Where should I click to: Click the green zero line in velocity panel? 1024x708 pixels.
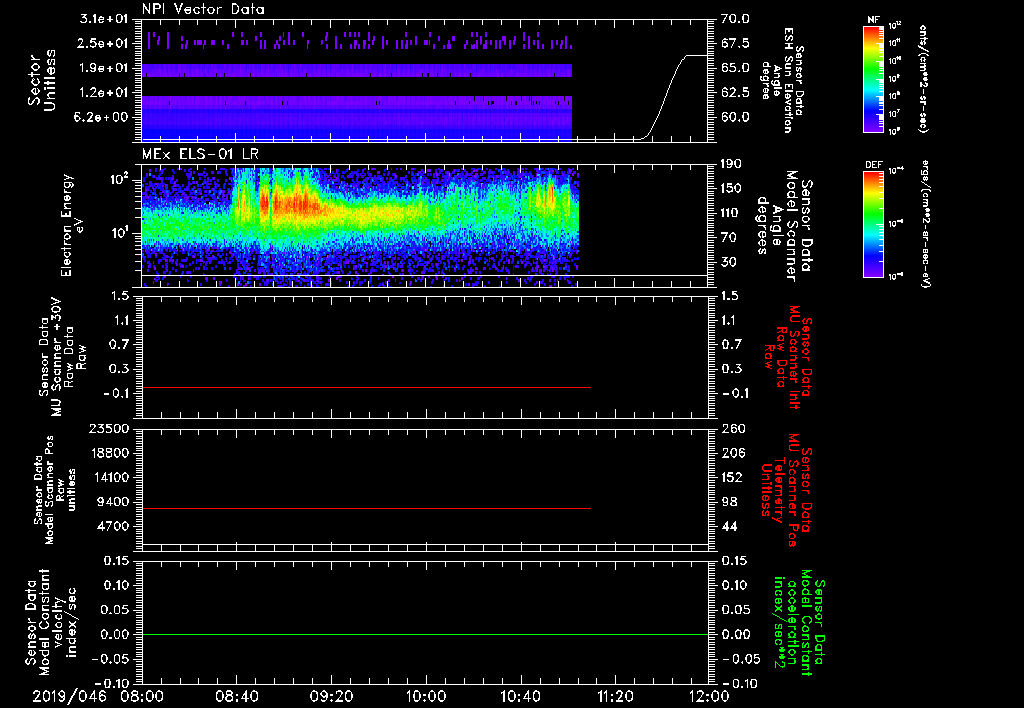click(424, 634)
